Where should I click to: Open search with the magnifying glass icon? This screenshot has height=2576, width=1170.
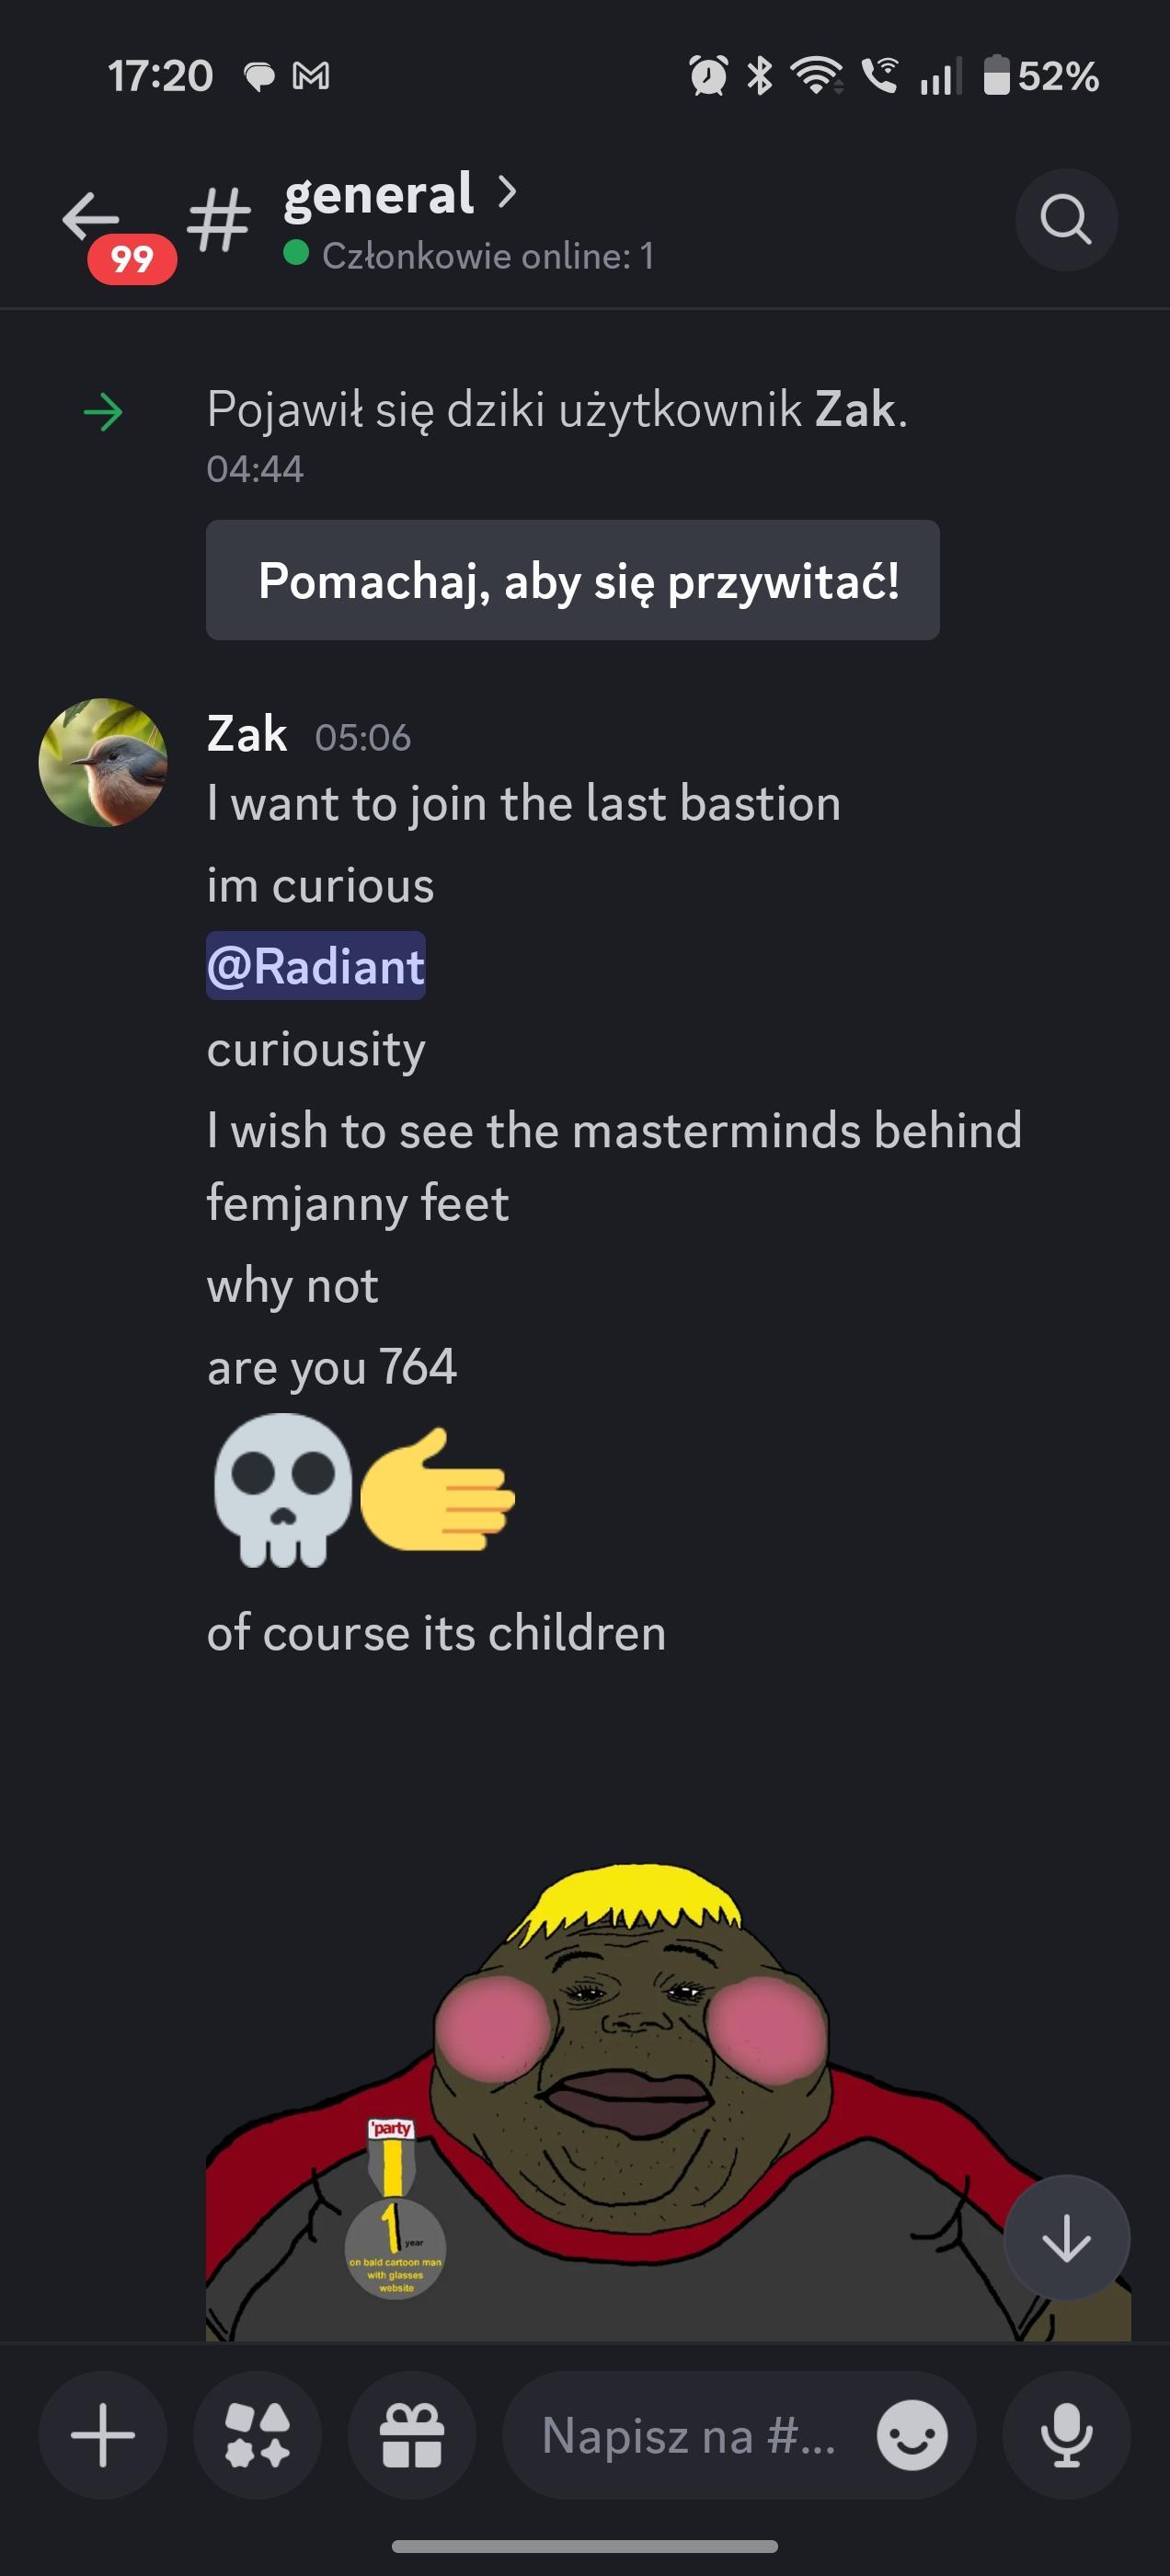pos(1065,220)
